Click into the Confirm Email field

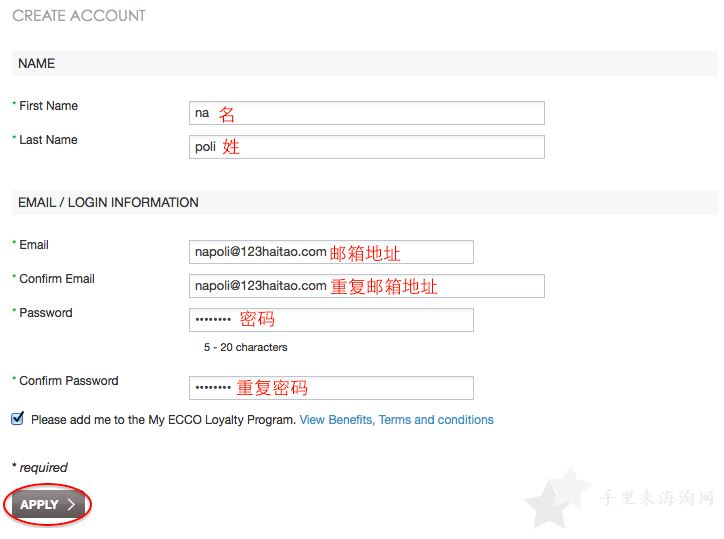(x=367, y=286)
